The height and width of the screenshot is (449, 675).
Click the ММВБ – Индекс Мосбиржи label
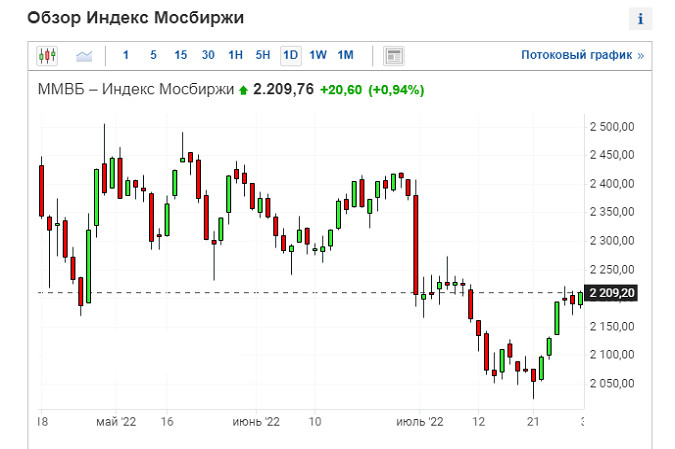135,90
